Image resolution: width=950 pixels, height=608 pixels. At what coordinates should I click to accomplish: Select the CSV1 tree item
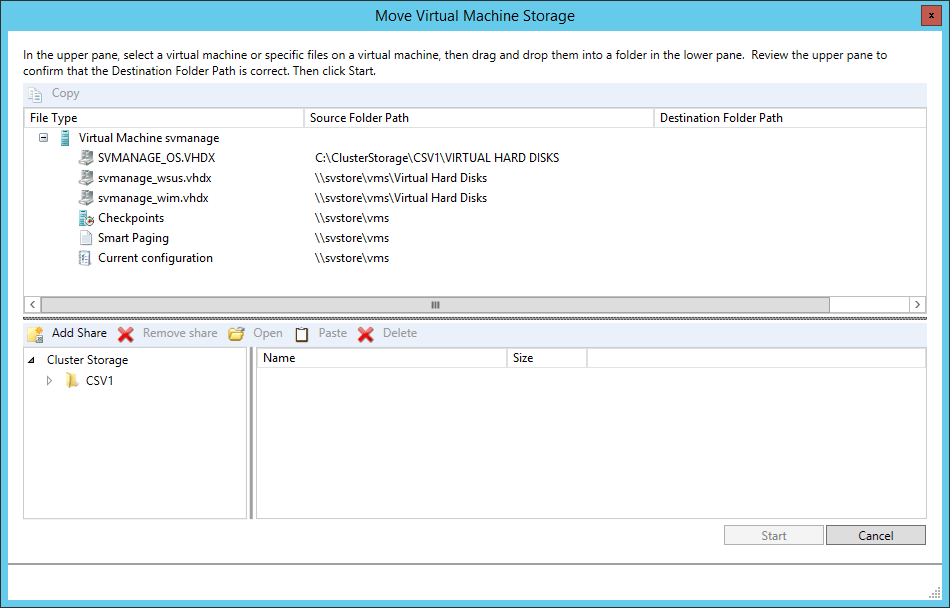click(x=99, y=381)
